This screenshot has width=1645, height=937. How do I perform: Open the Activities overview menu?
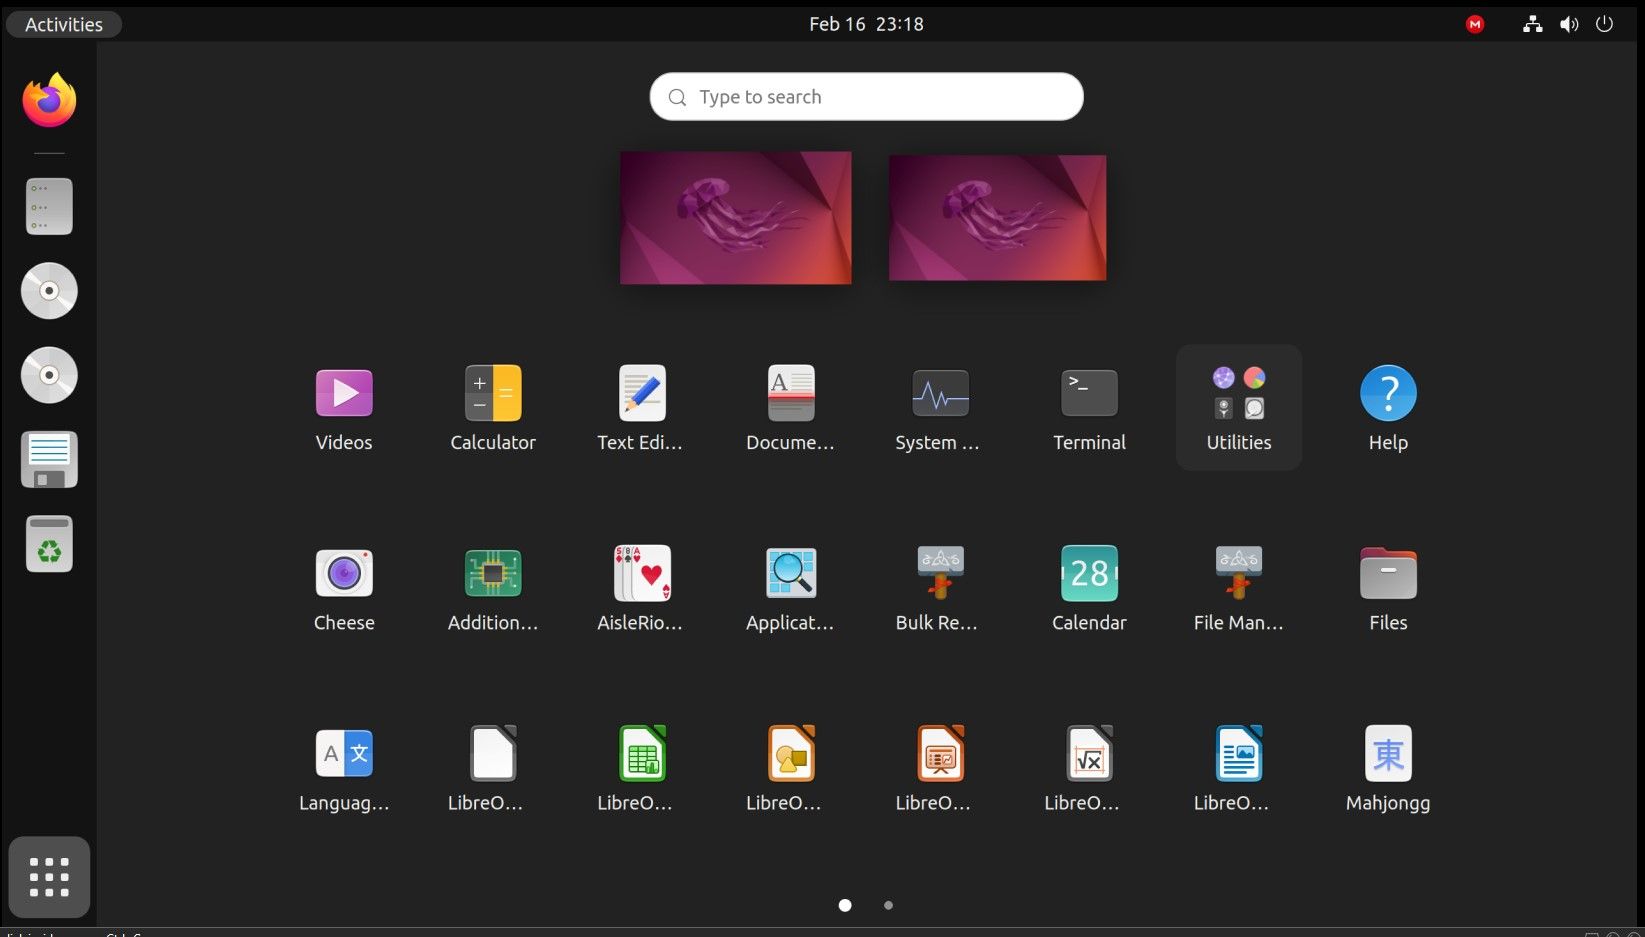click(x=63, y=24)
